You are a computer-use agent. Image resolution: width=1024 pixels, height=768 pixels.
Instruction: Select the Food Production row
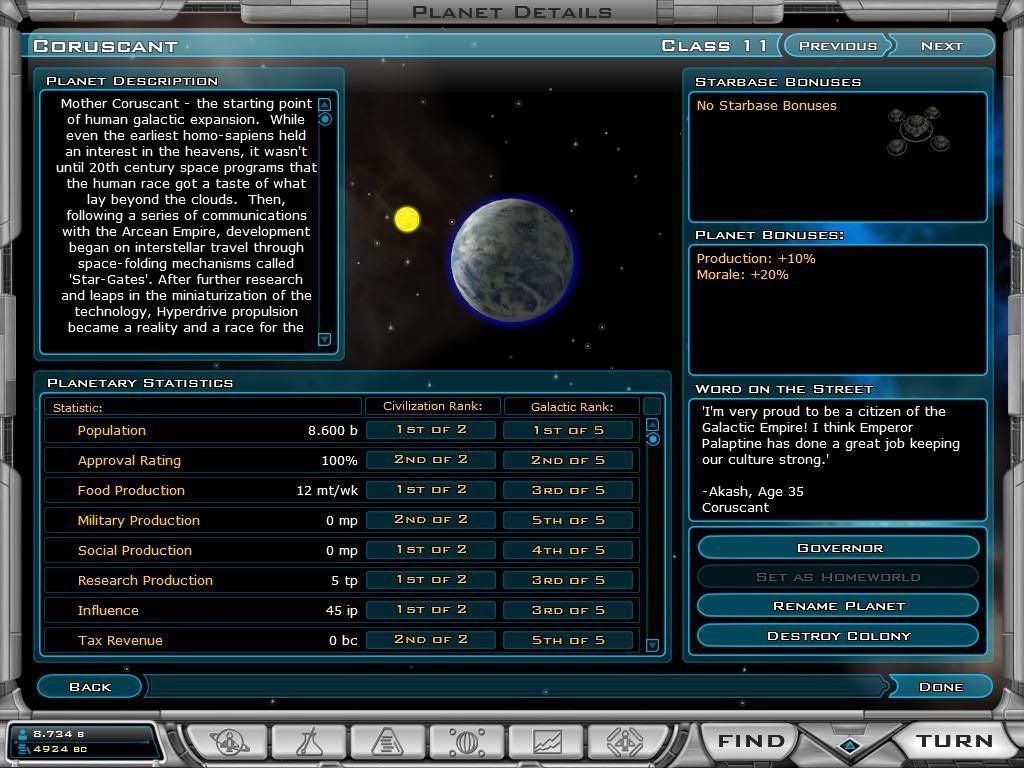click(x=341, y=490)
